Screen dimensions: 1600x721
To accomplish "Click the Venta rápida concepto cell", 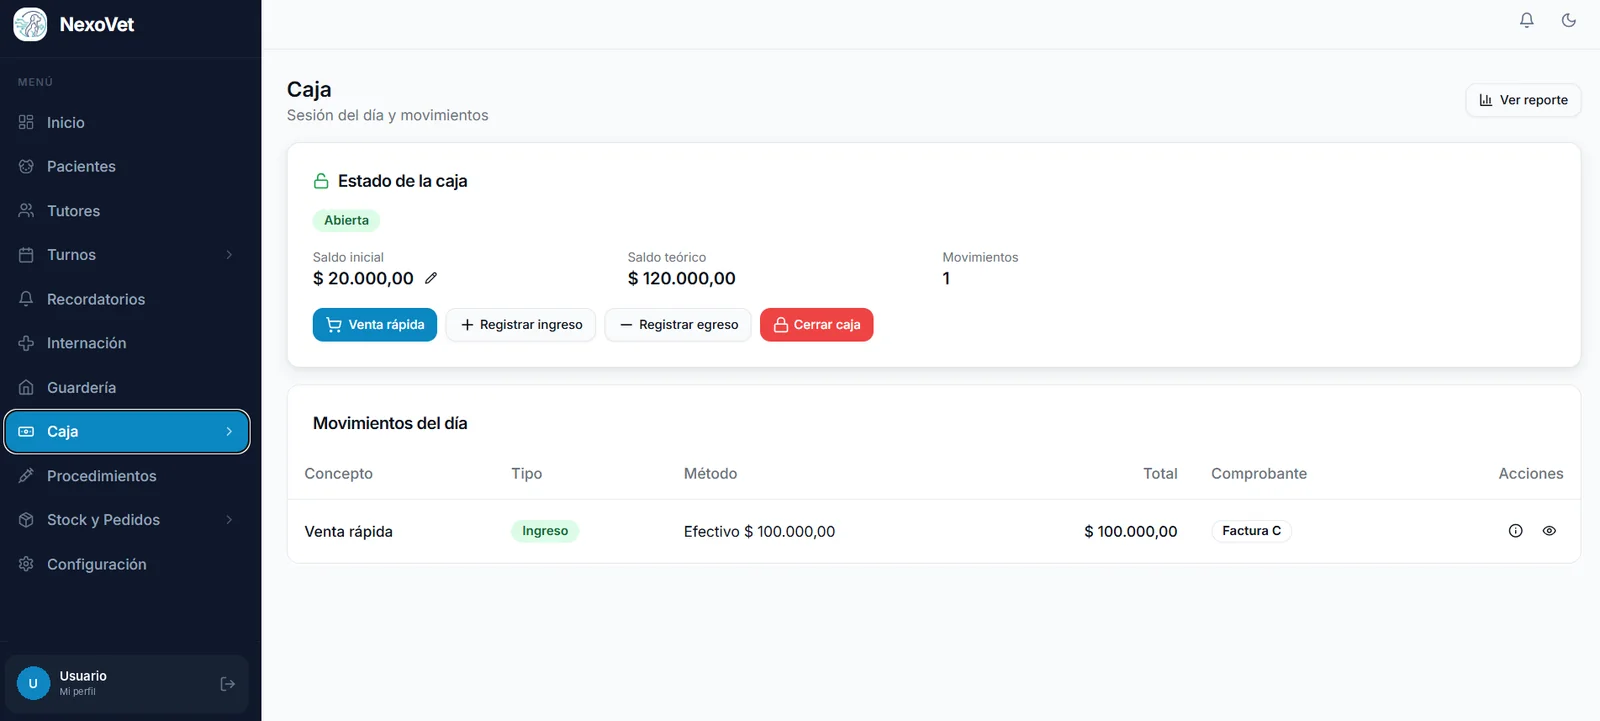I will [348, 532].
